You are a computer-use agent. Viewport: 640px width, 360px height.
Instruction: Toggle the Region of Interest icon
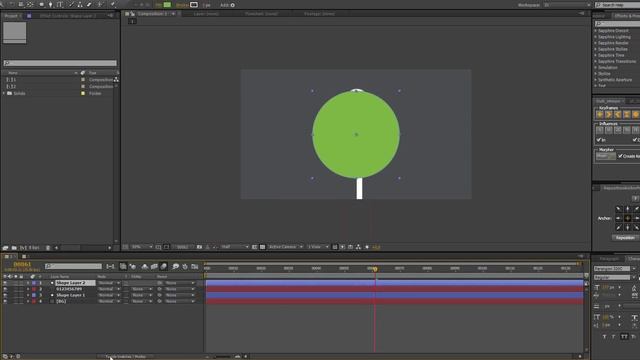point(254,247)
